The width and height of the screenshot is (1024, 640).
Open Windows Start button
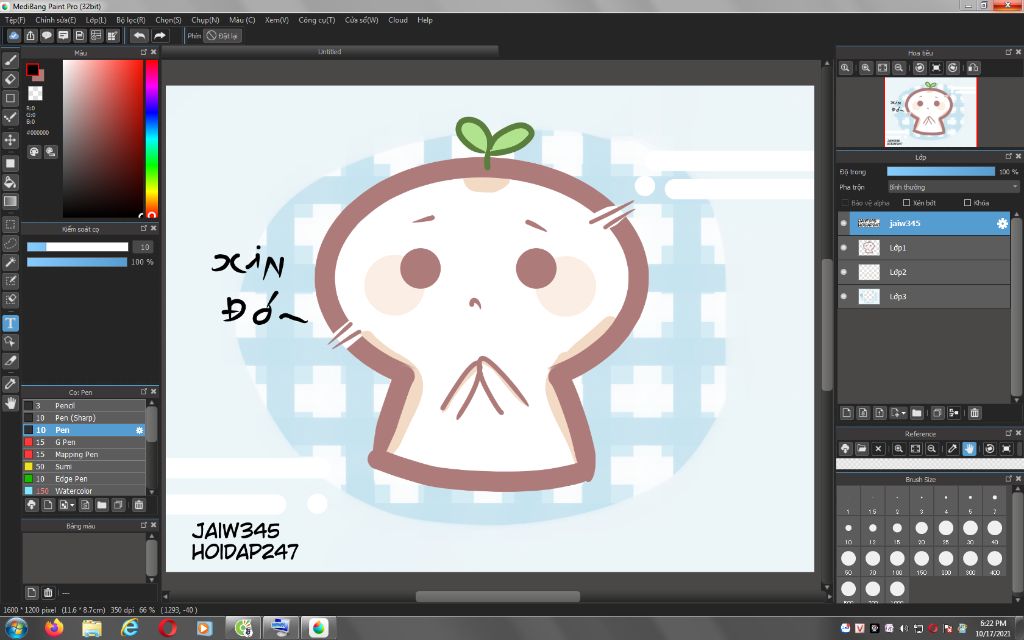[x=15, y=628]
